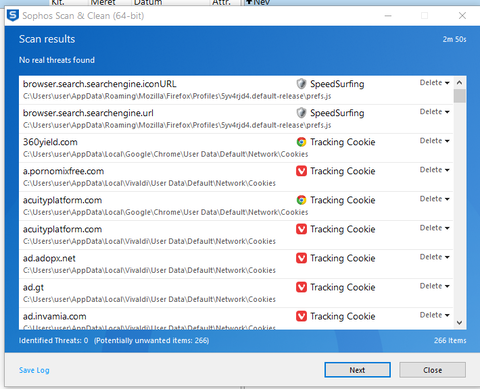The width and height of the screenshot is (480, 389).
Task: Select the 360yield.com entry name
Action: (50, 142)
